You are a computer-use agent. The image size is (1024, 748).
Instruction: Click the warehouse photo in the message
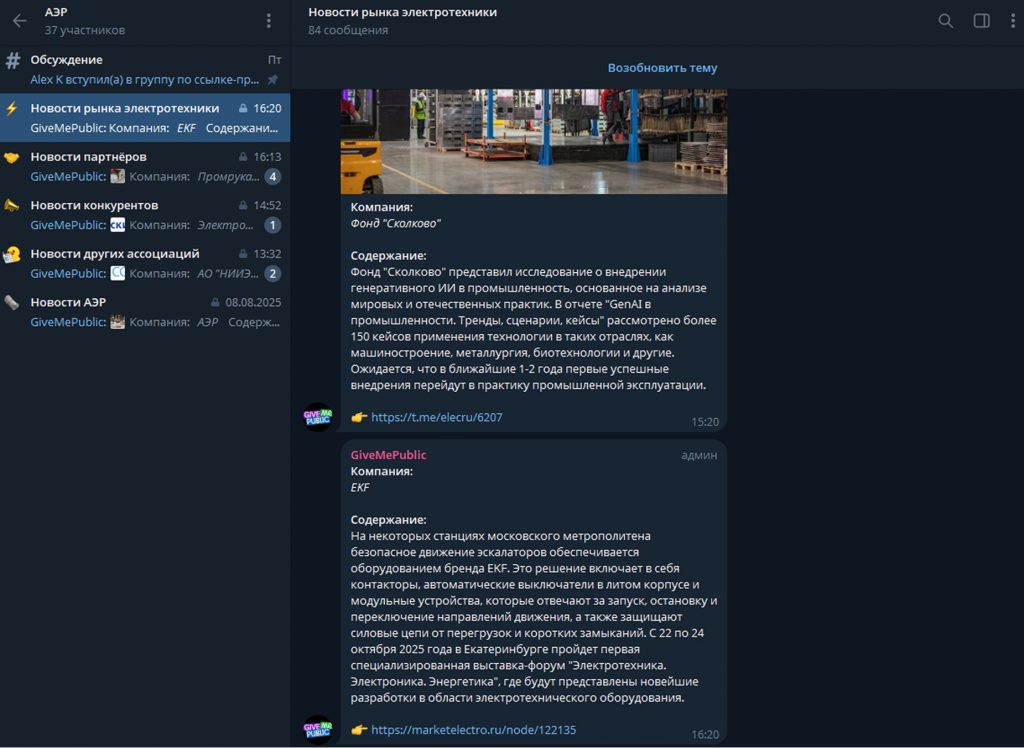[533, 140]
